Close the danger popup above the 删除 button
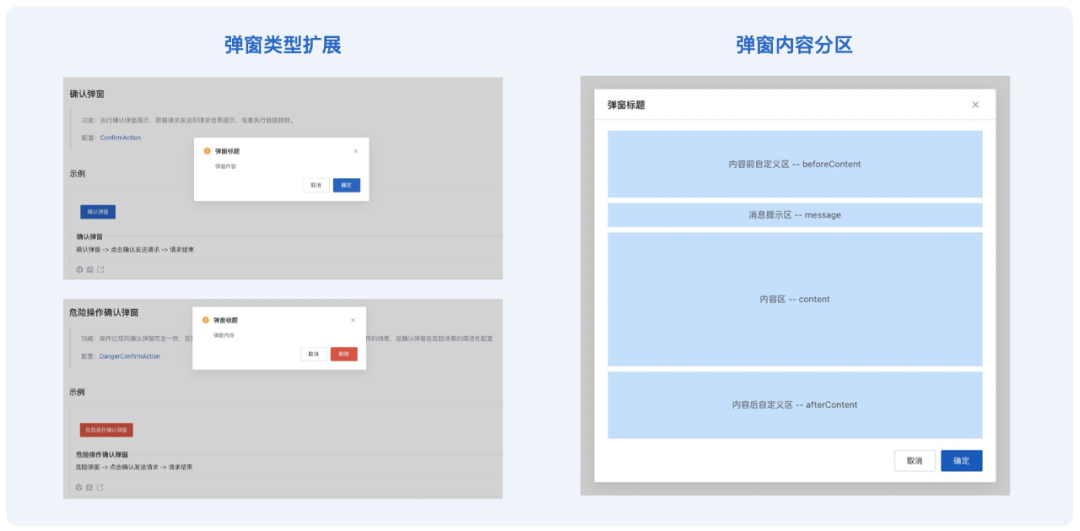Image resolution: width=1080 pixels, height=531 pixels. pyautogui.click(x=353, y=320)
